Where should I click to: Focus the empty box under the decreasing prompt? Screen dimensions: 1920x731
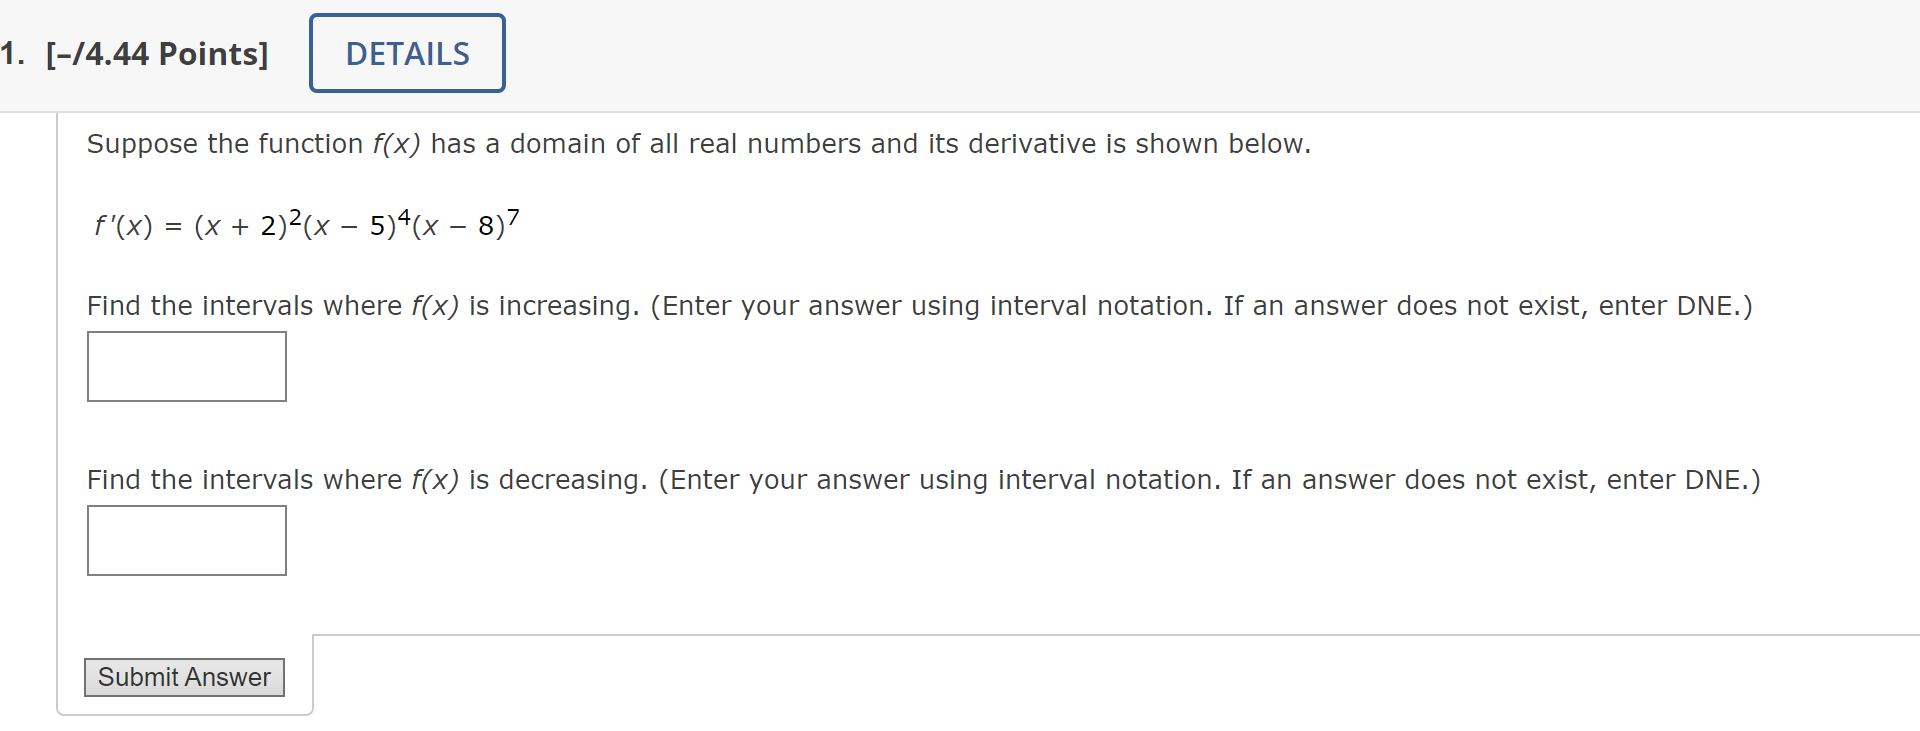[x=186, y=540]
